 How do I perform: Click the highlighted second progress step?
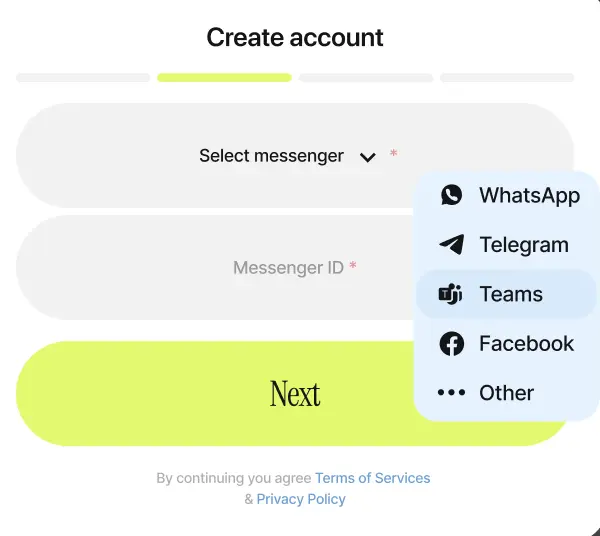pos(224,77)
